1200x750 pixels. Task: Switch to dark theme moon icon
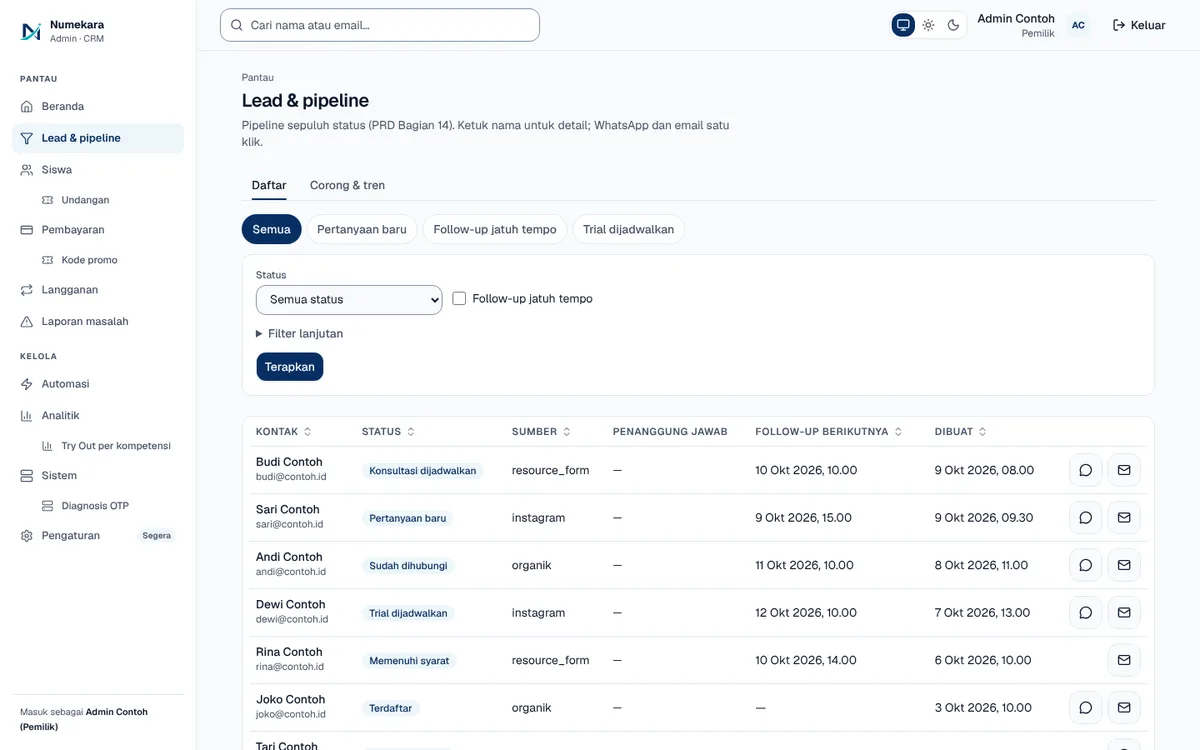[954, 25]
